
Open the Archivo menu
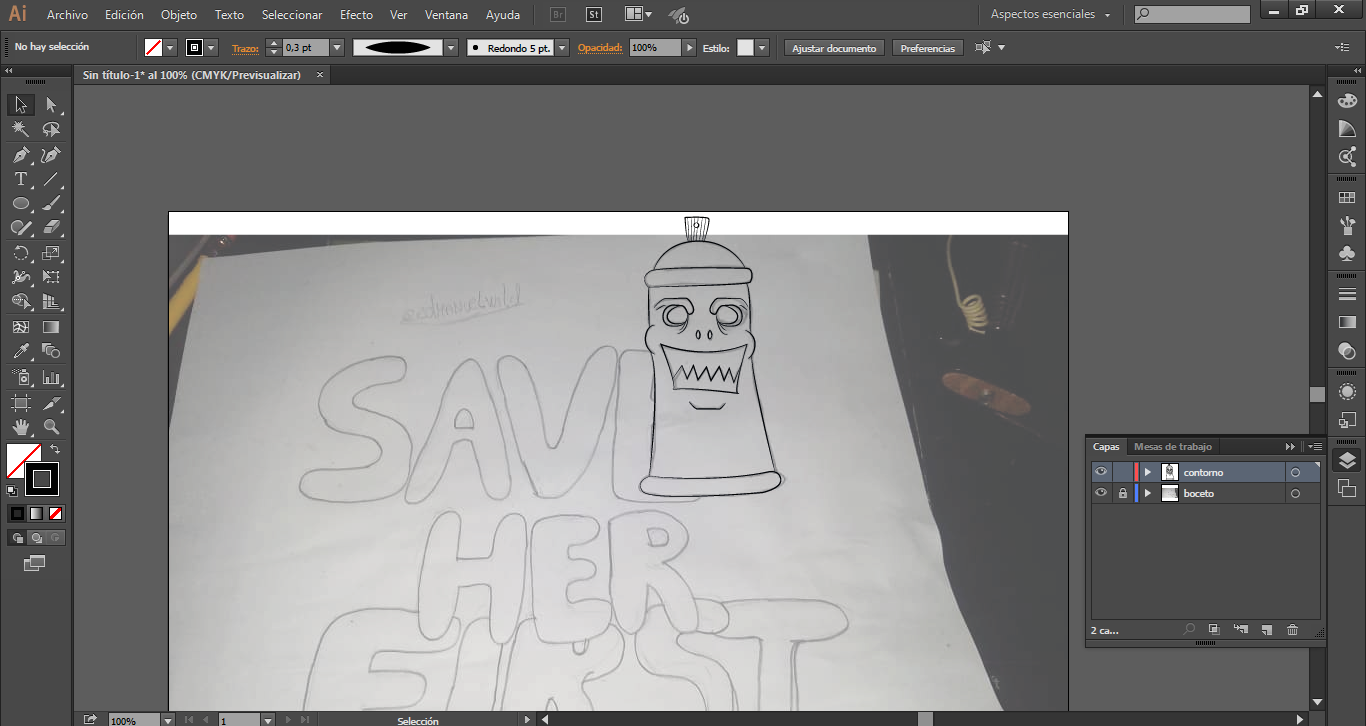[x=67, y=15]
